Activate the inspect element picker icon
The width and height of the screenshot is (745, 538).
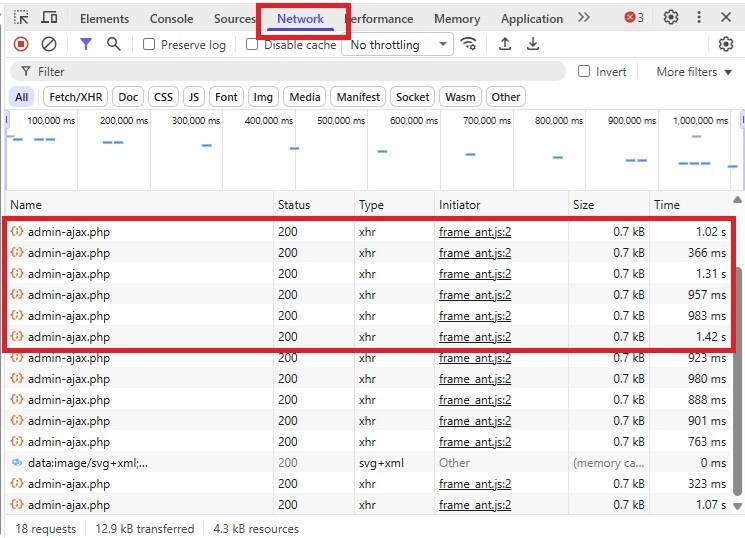[21, 18]
